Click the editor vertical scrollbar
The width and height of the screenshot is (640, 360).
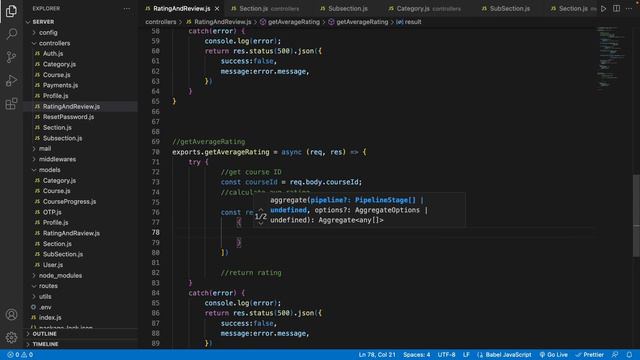636,216
